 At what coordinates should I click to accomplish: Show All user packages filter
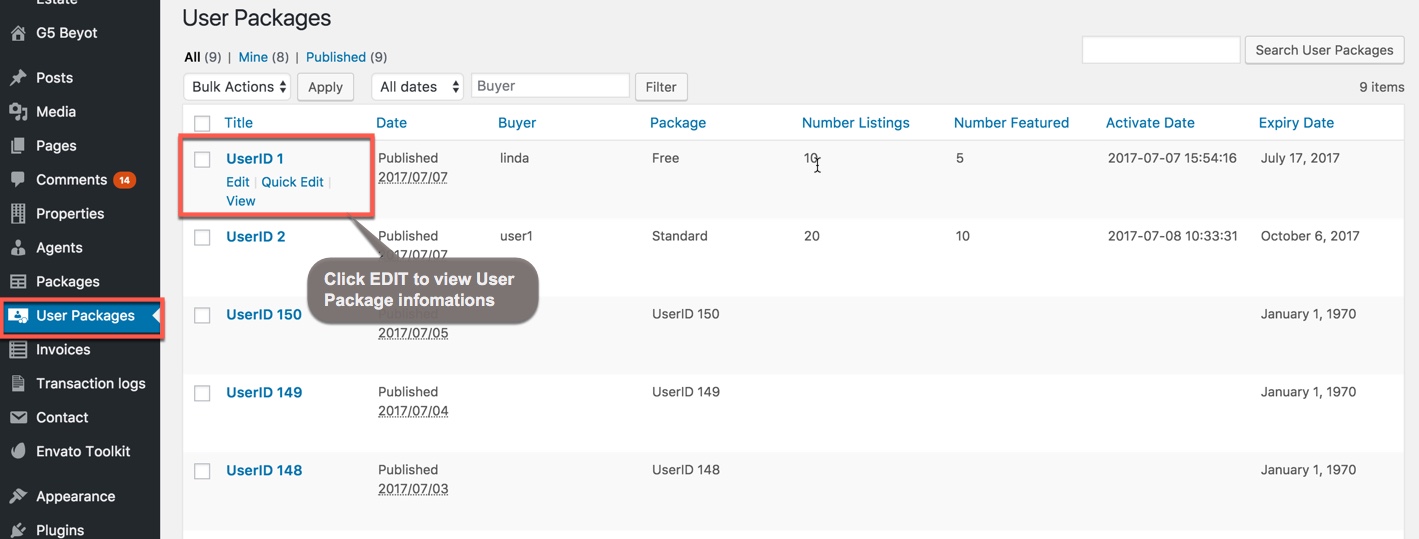pos(193,57)
